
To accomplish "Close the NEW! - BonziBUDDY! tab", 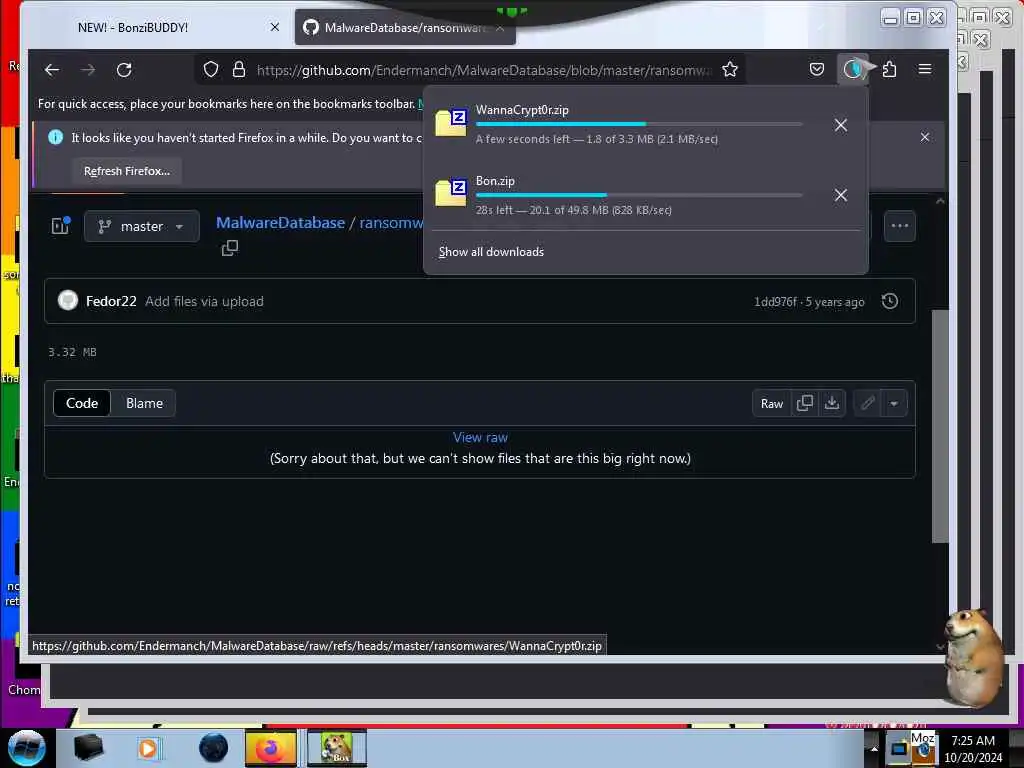I will (x=275, y=27).
